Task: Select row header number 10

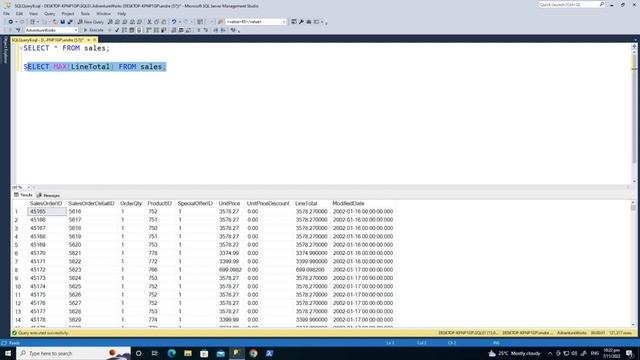Action: (x=18, y=287)
